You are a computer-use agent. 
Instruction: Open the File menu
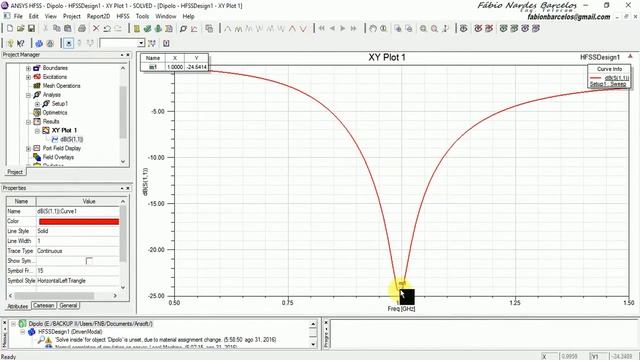(x=18, y=16)
